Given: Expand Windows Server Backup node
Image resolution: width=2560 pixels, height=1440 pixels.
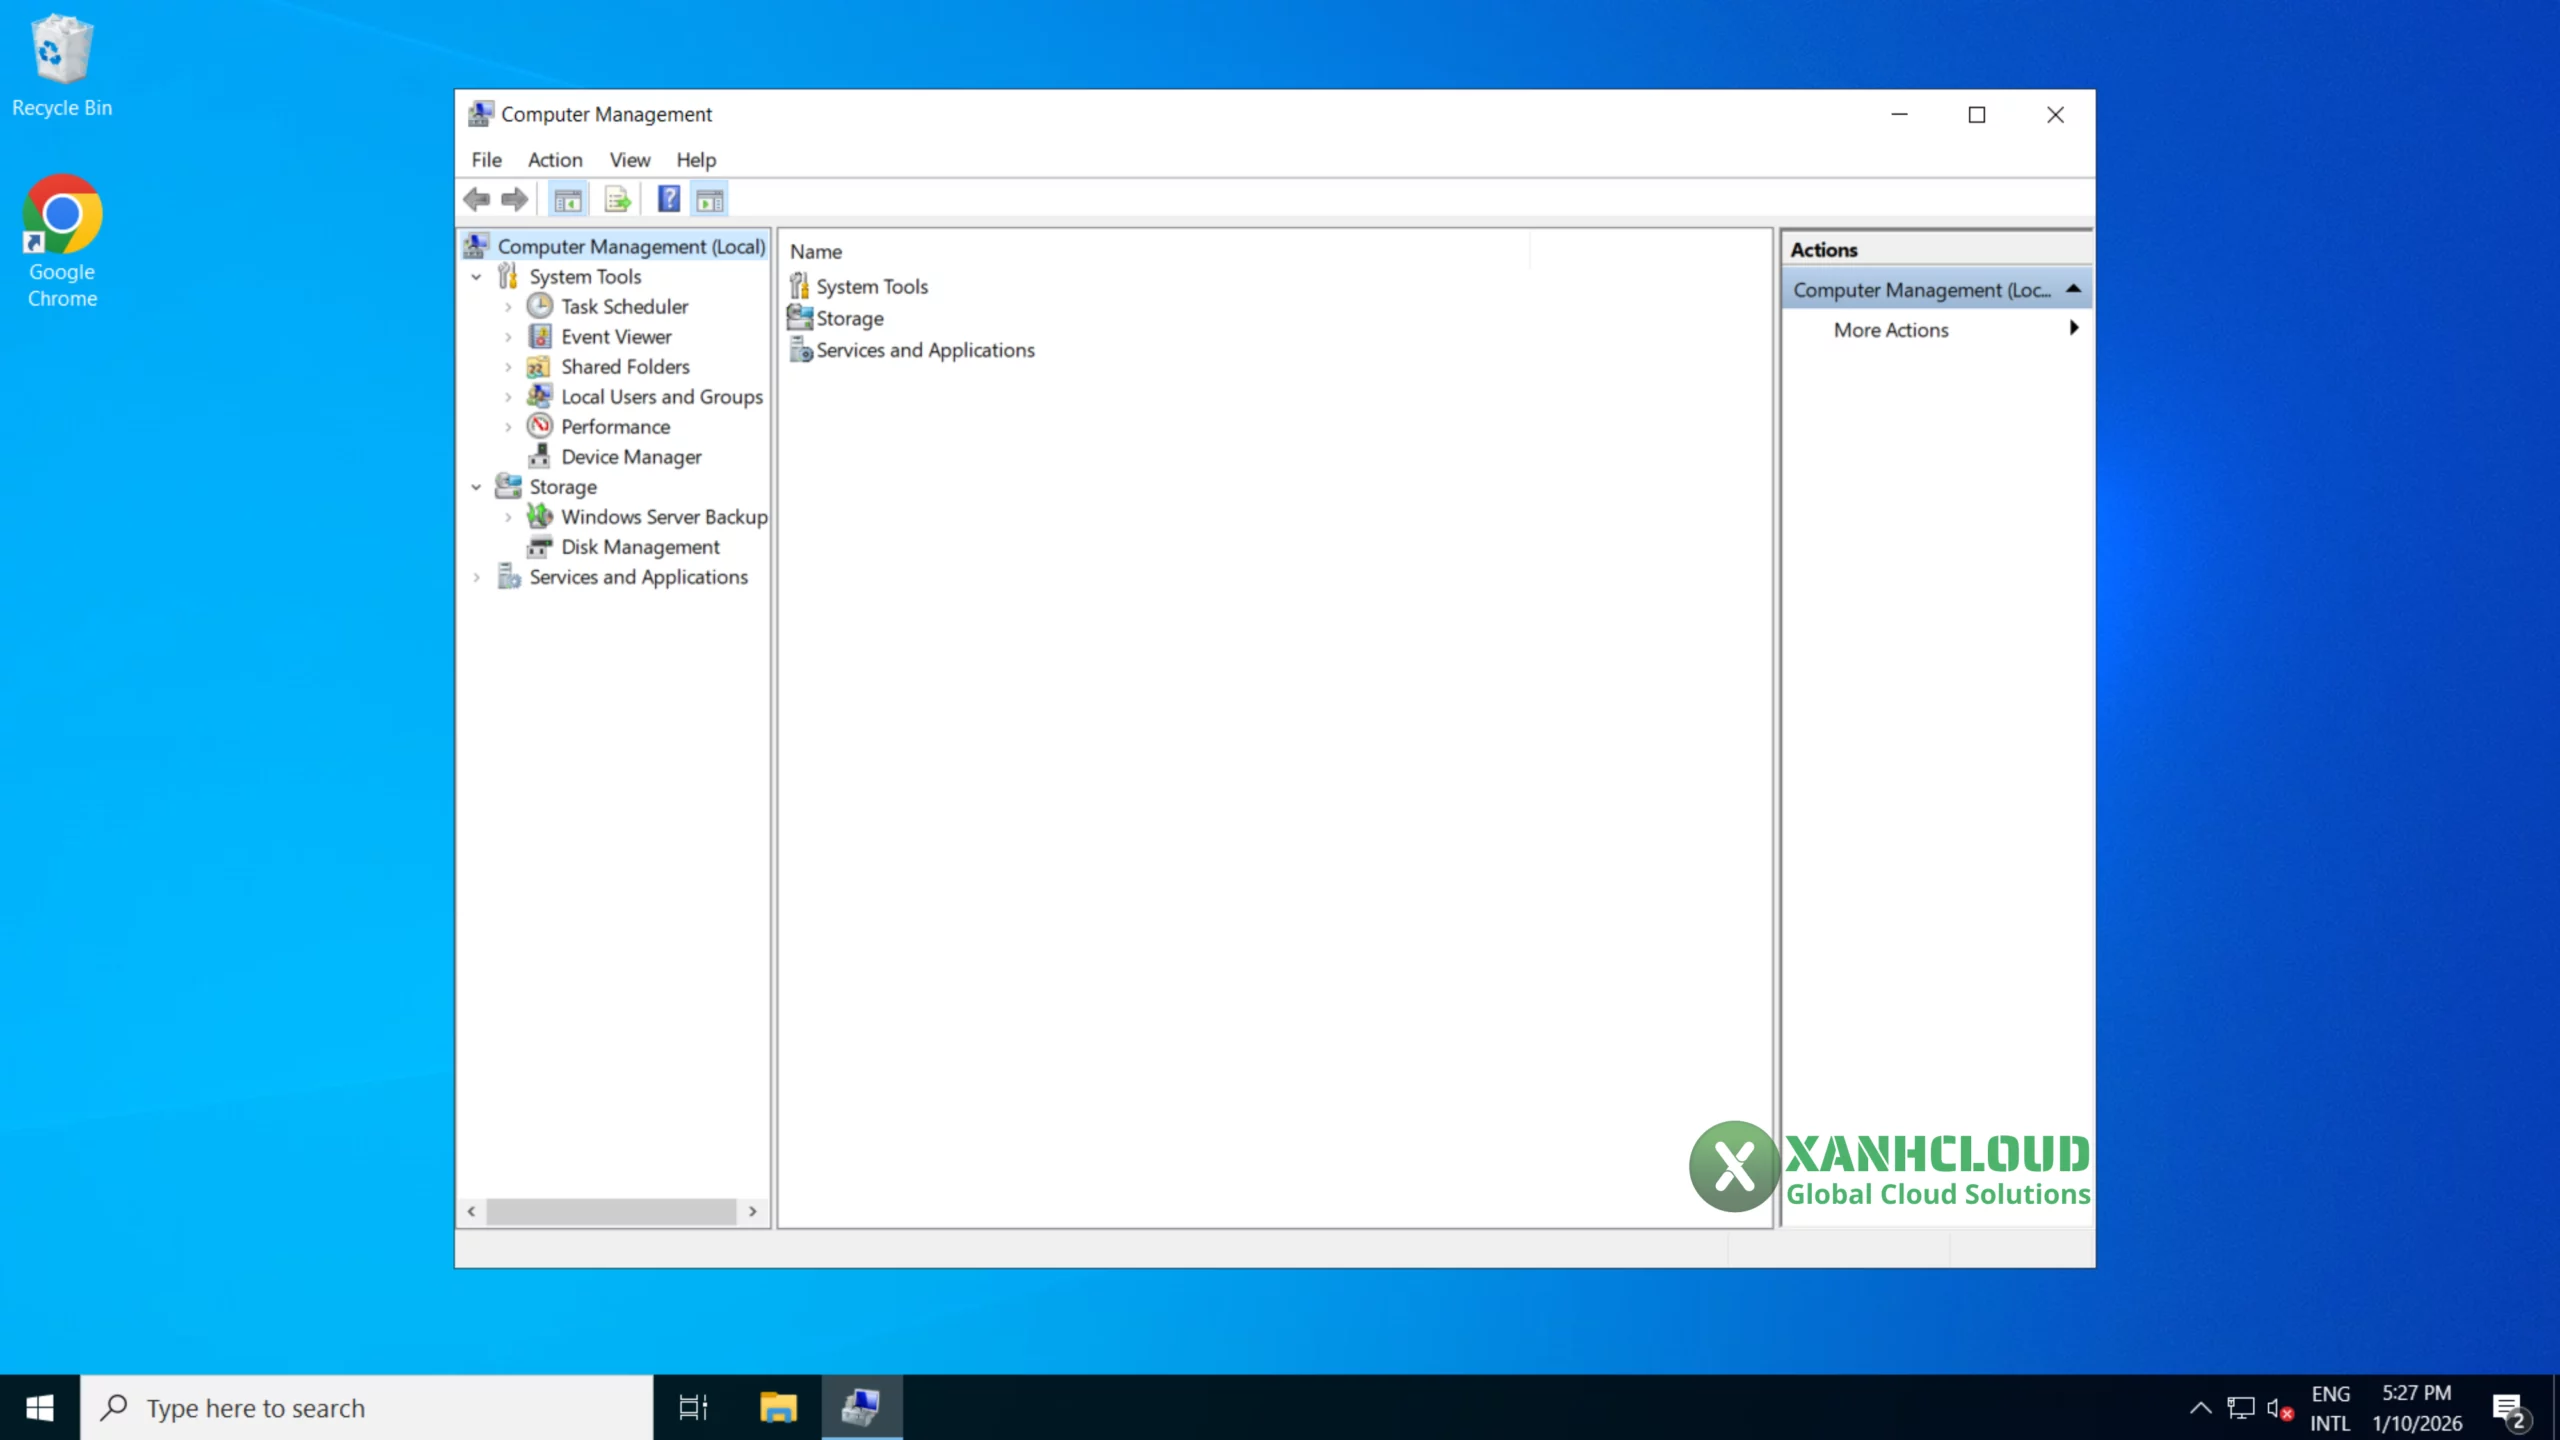Looking at the screenshot, I should pos(508,516).
